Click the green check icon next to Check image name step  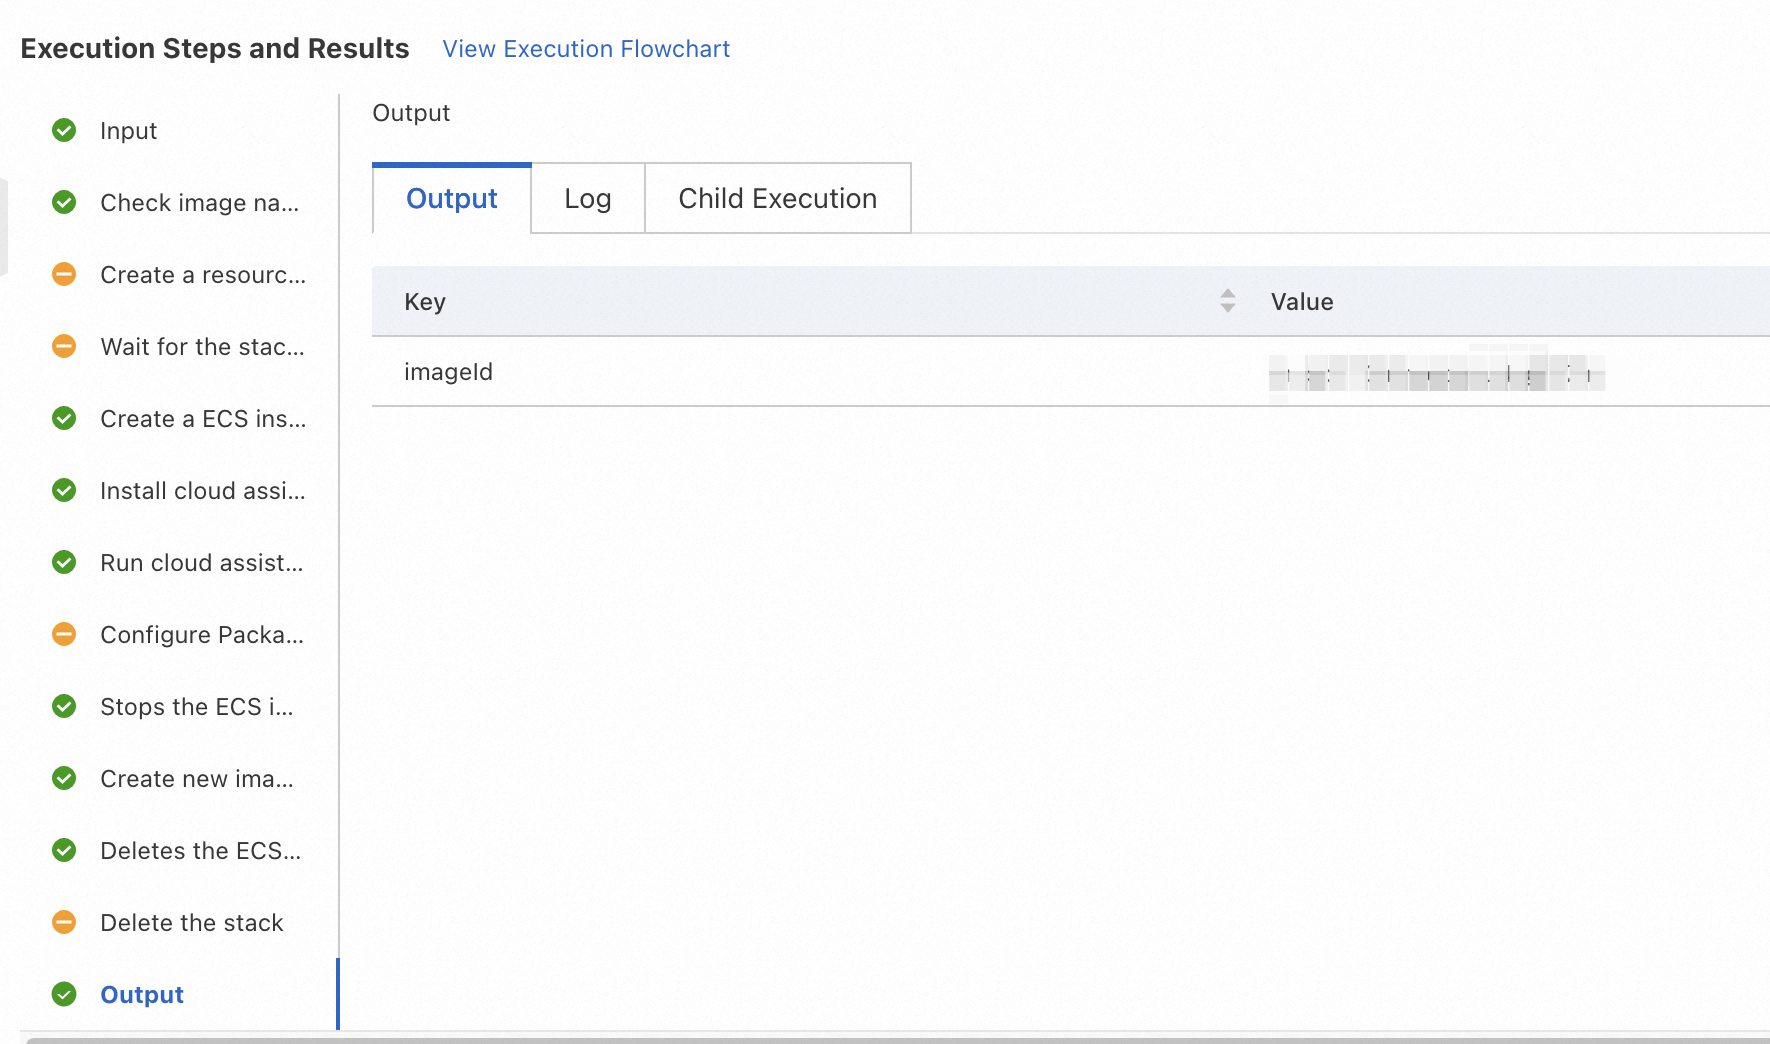click(64, 203)
